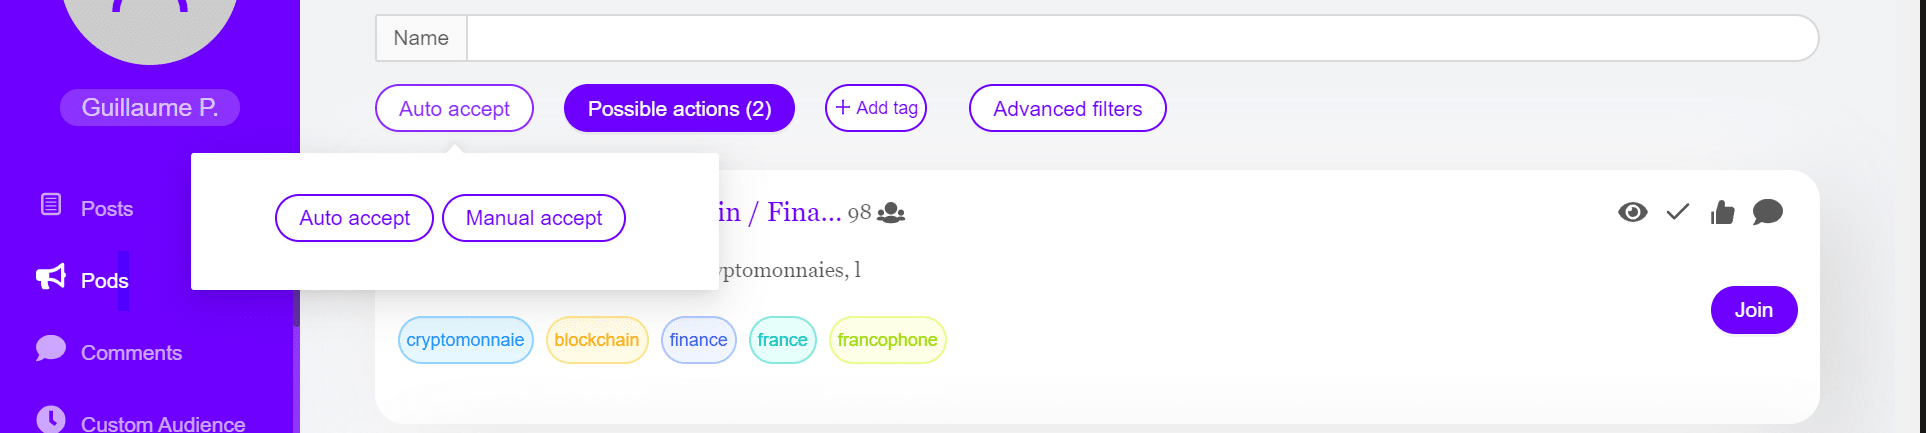
Task: Click the eye view icon on the pod card
Action: point(1632,212)
